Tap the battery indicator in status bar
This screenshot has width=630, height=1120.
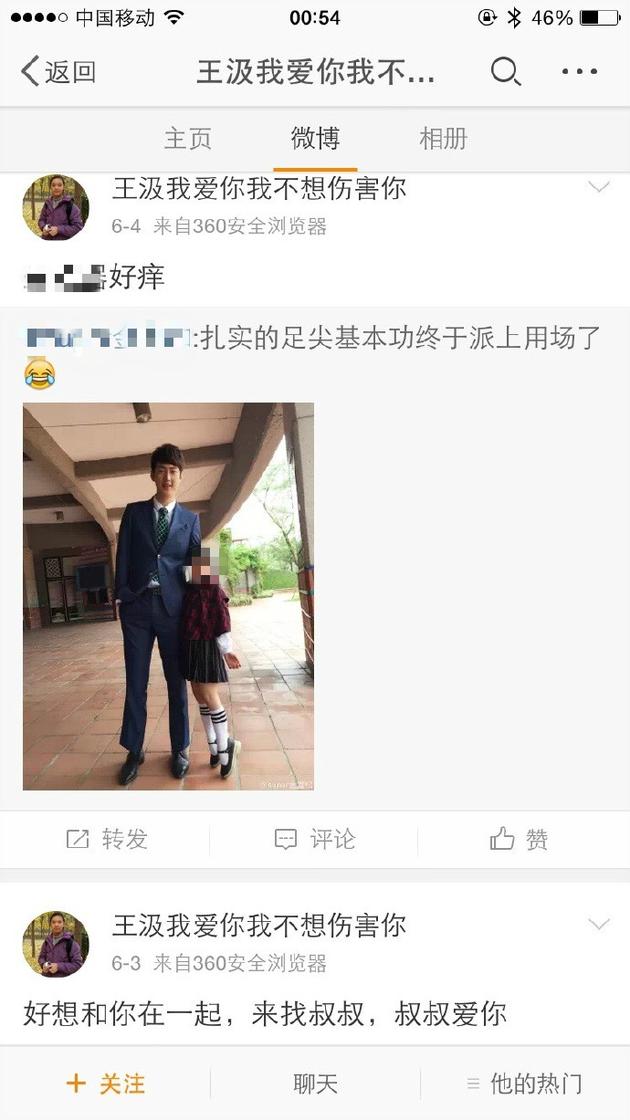[600, 17]
